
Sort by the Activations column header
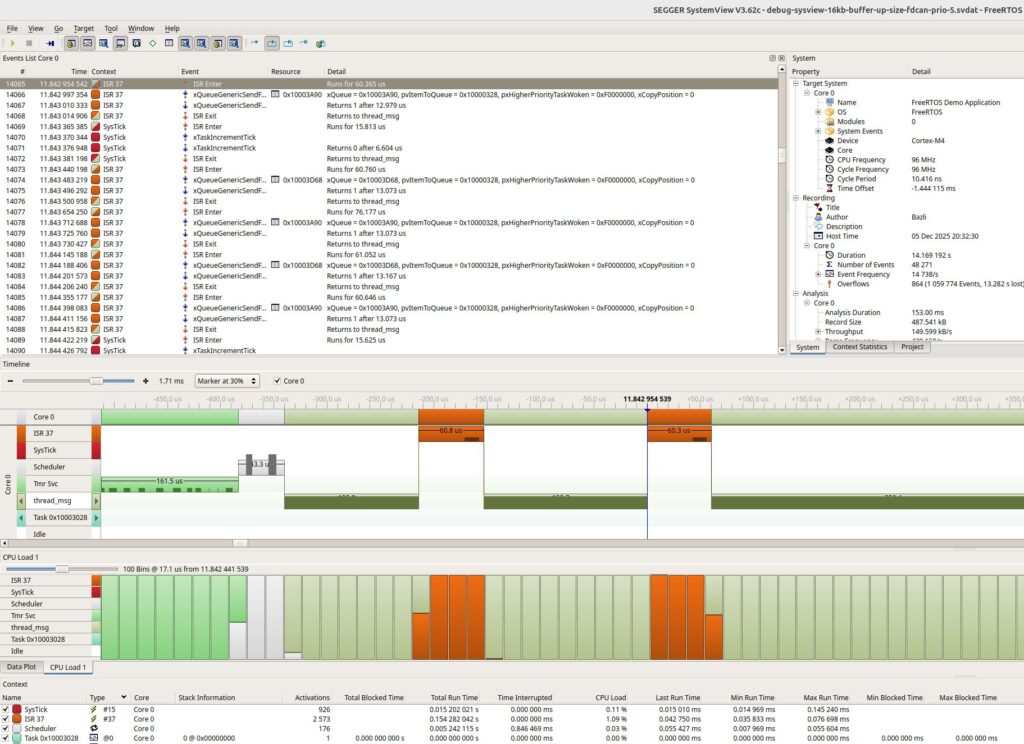312,697
